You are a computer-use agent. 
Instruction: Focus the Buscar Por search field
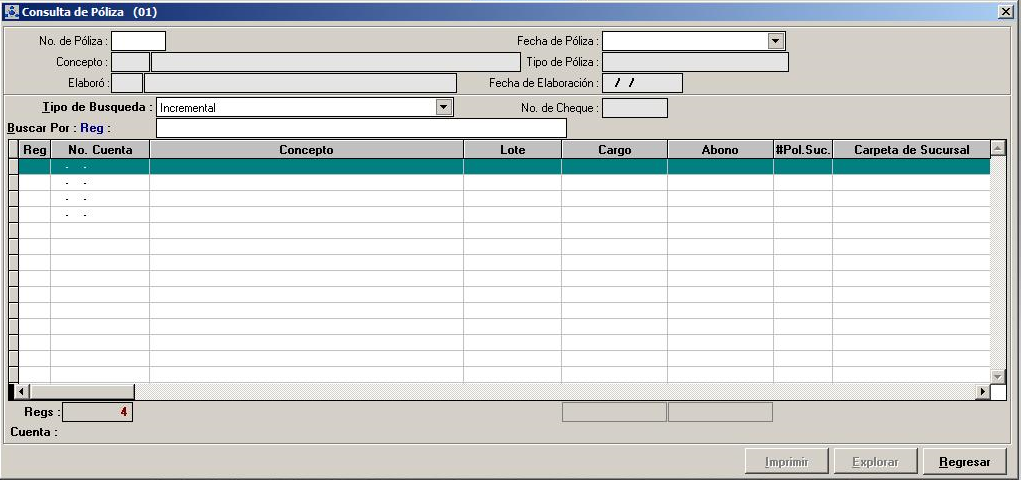point(361,128)
